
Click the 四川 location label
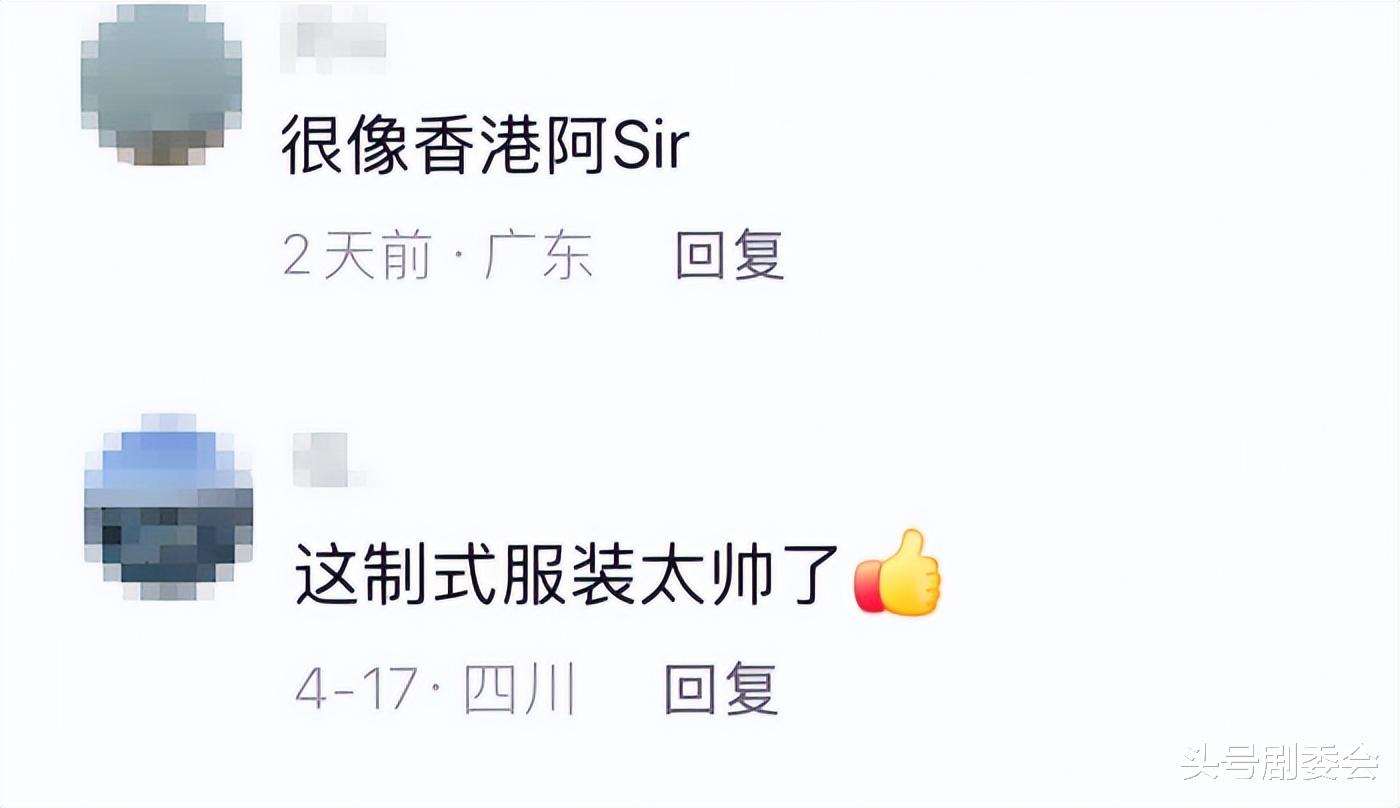pos(519,689)
